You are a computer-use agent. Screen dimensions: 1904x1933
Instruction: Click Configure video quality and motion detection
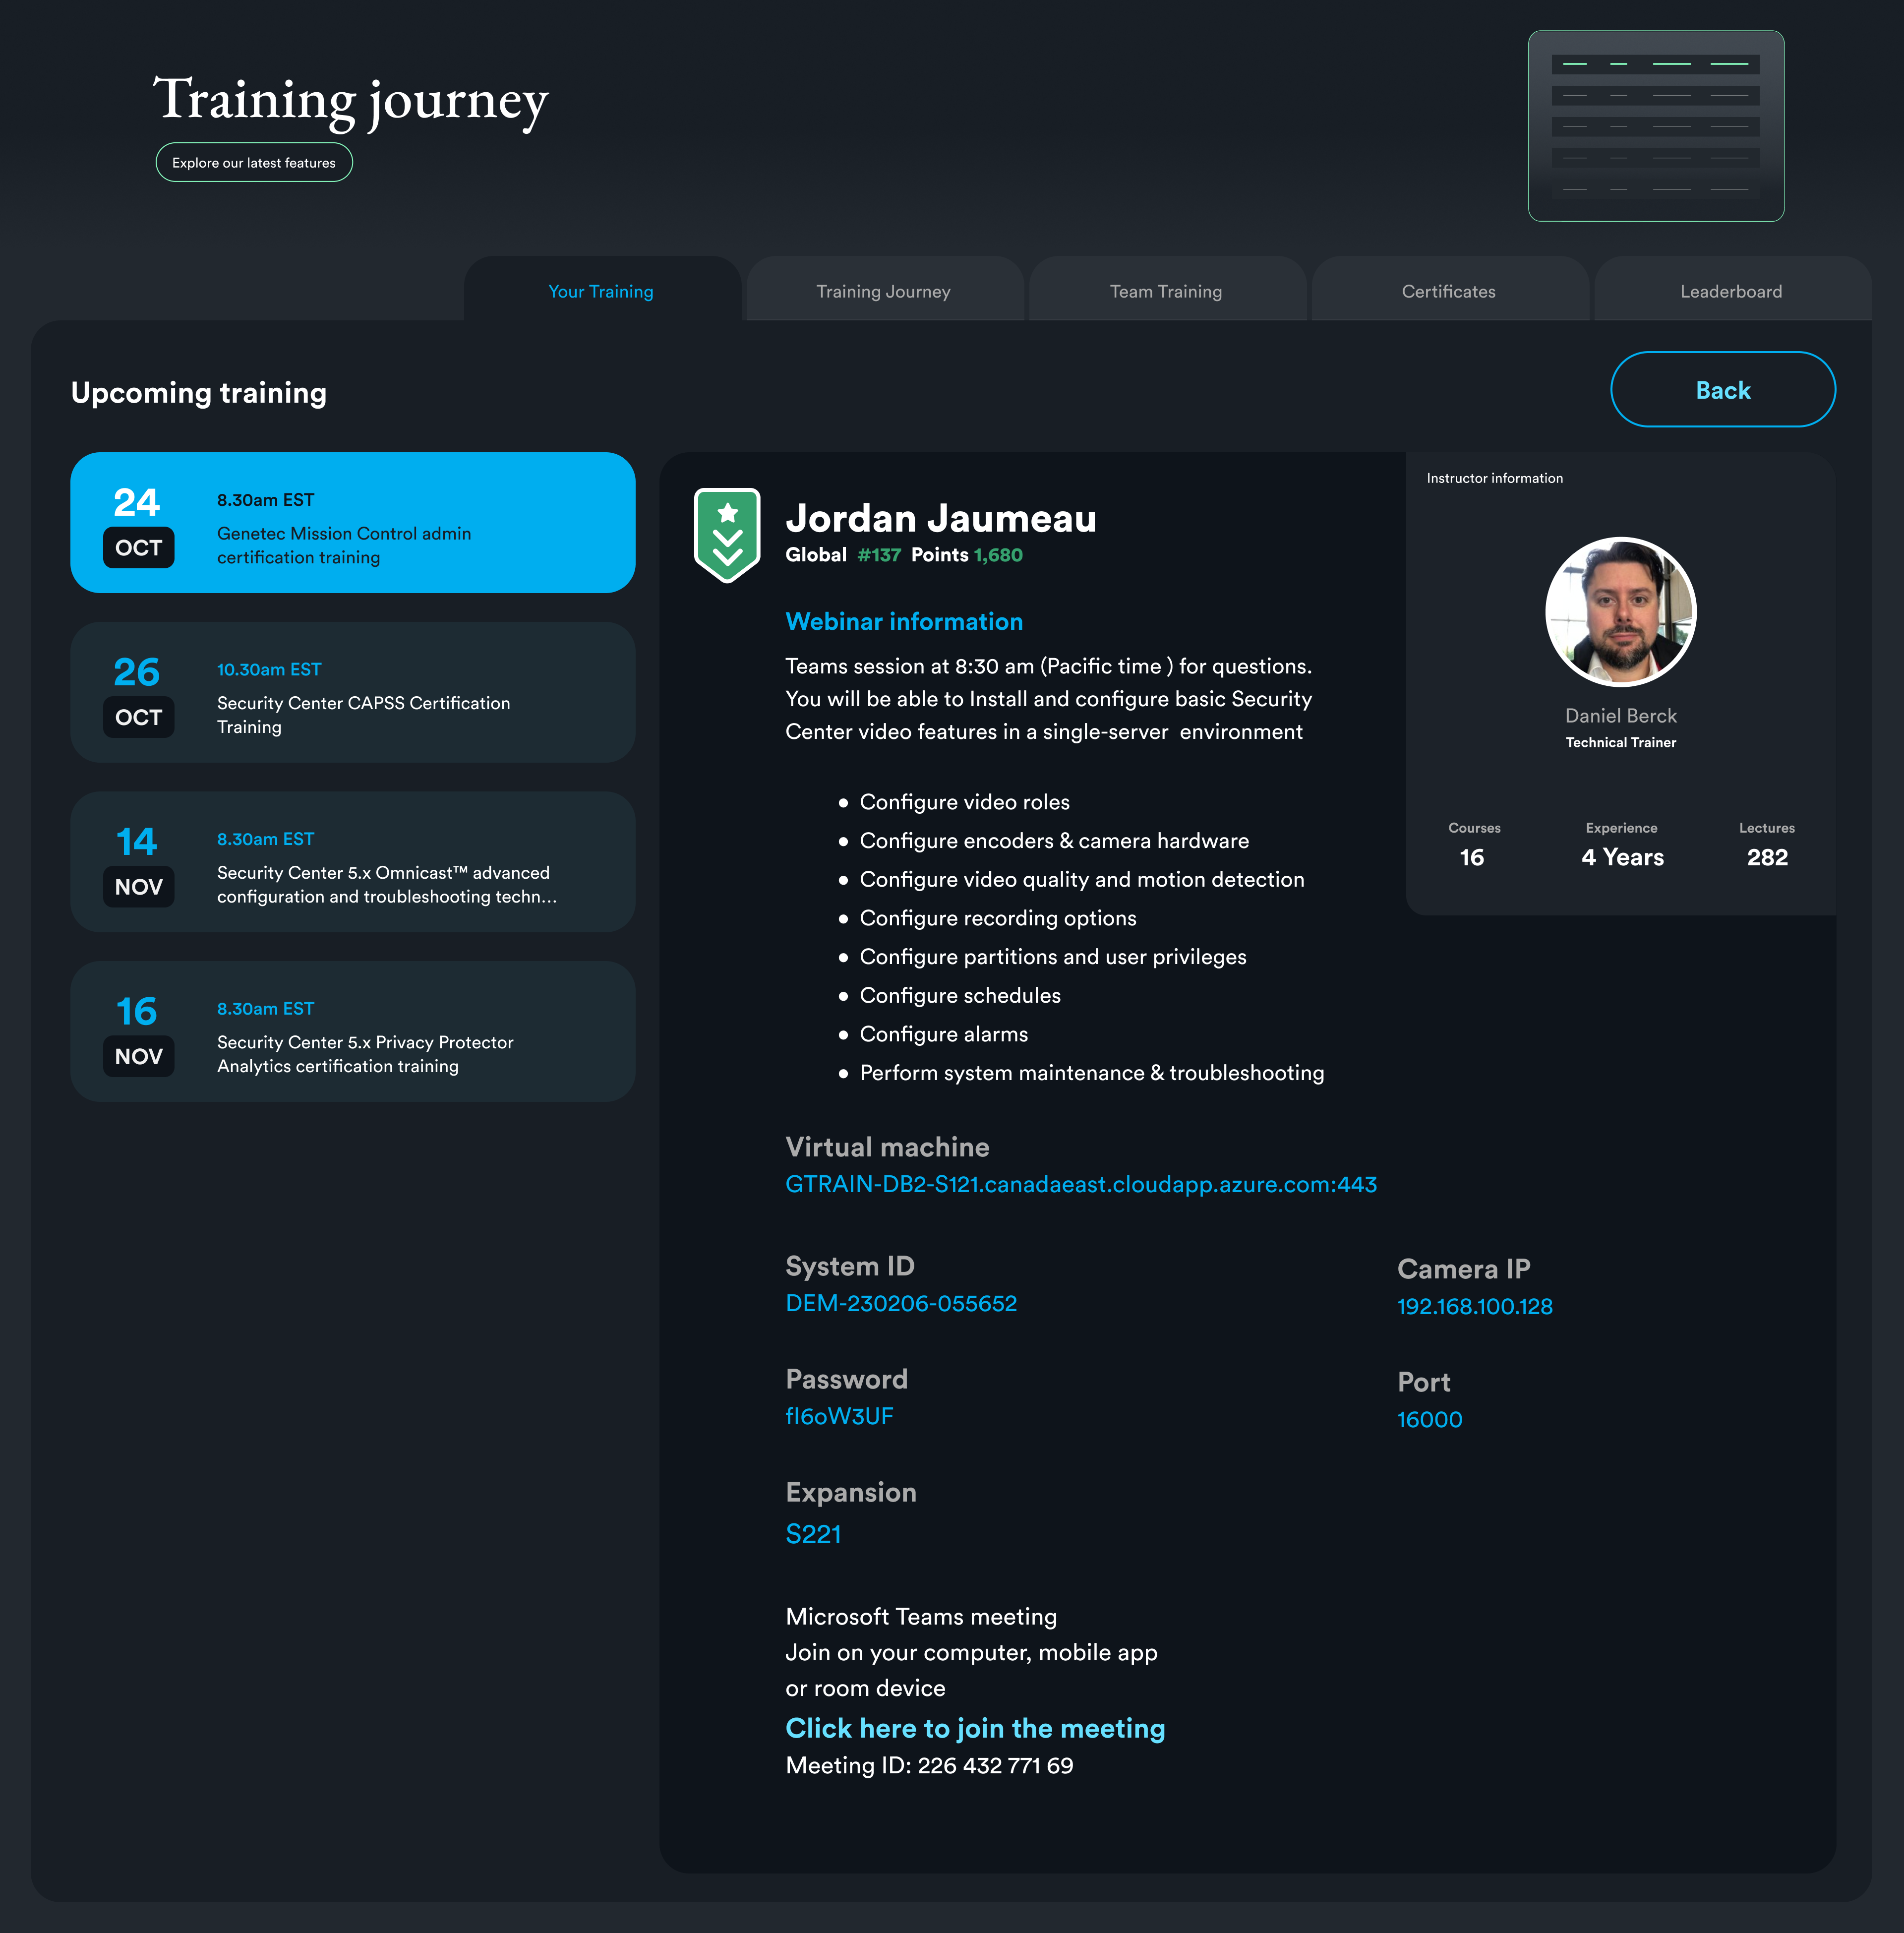click(1082, 880)
